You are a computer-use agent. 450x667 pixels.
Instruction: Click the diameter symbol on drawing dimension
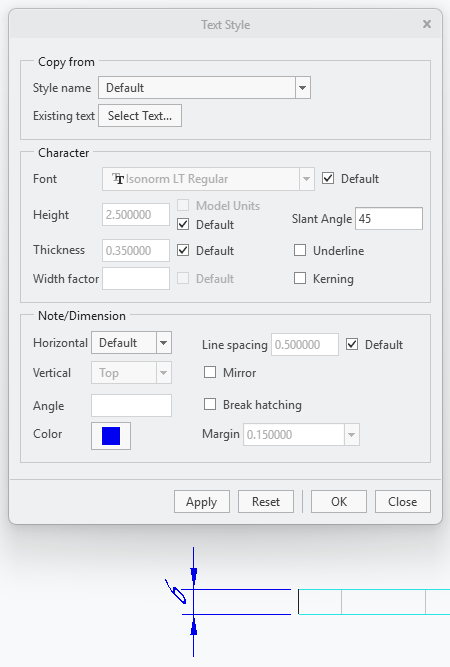pos(176,592)
